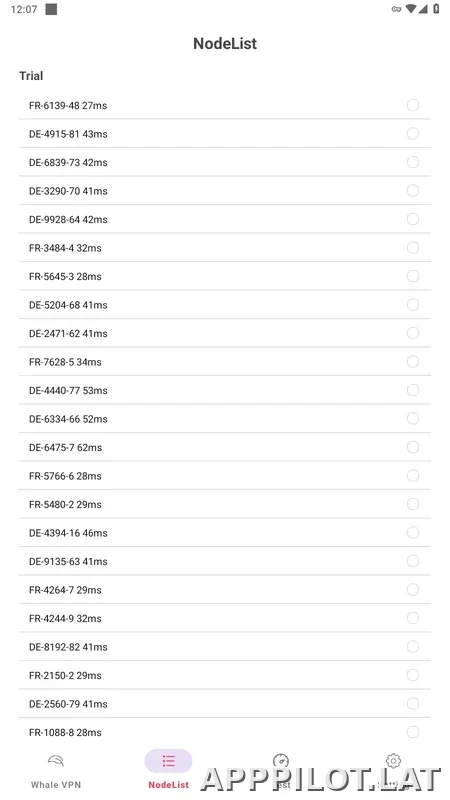This screenshot has height=800, width=450.
Task: Pick the FR-7628-5 34ms node row
Action: click(x=225, y=362)
